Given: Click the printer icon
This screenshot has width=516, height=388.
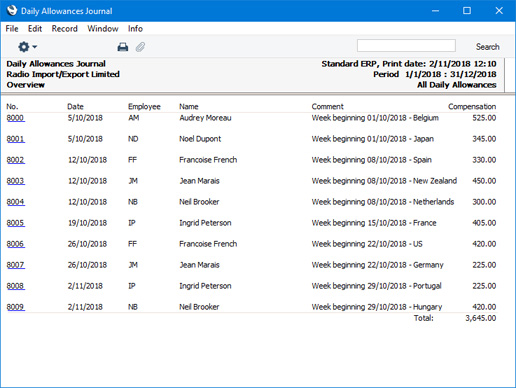Looking at the screenshot, I should (x=123, y=47).
